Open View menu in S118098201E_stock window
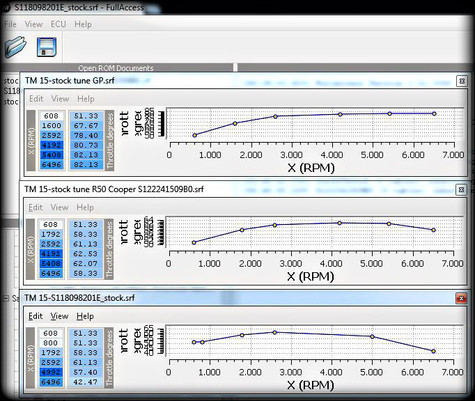 [x=59, y=316]
